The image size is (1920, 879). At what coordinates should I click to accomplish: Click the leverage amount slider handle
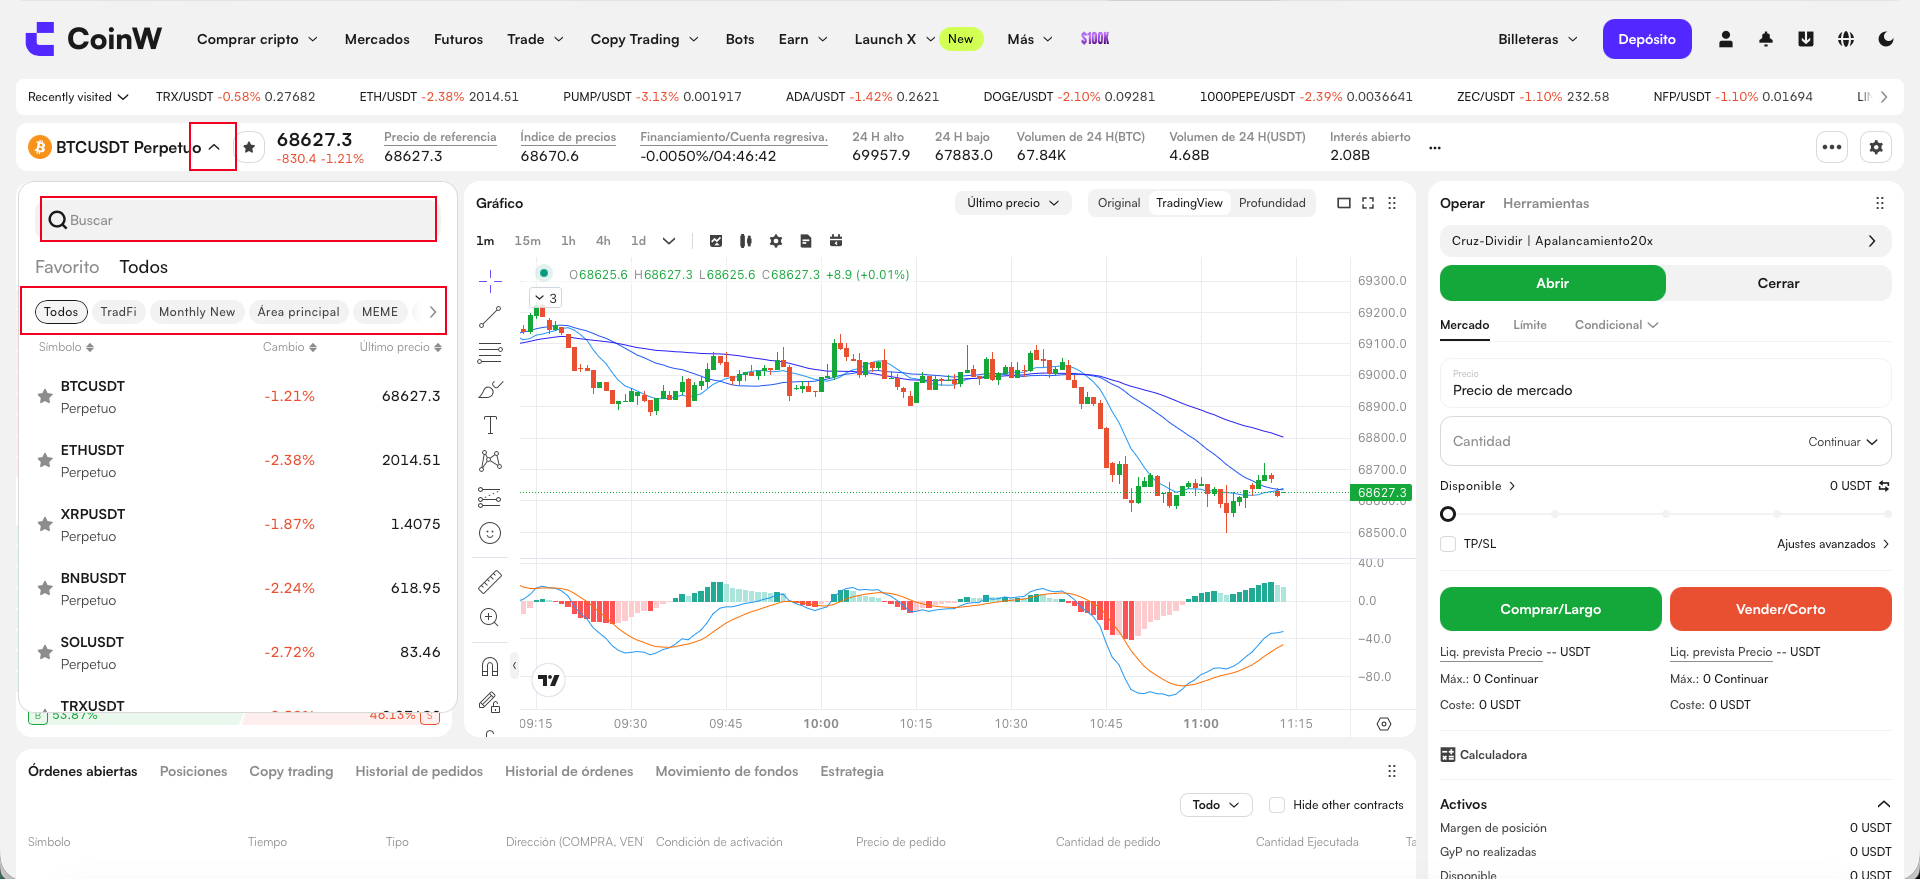click(x=1448, y=514)
